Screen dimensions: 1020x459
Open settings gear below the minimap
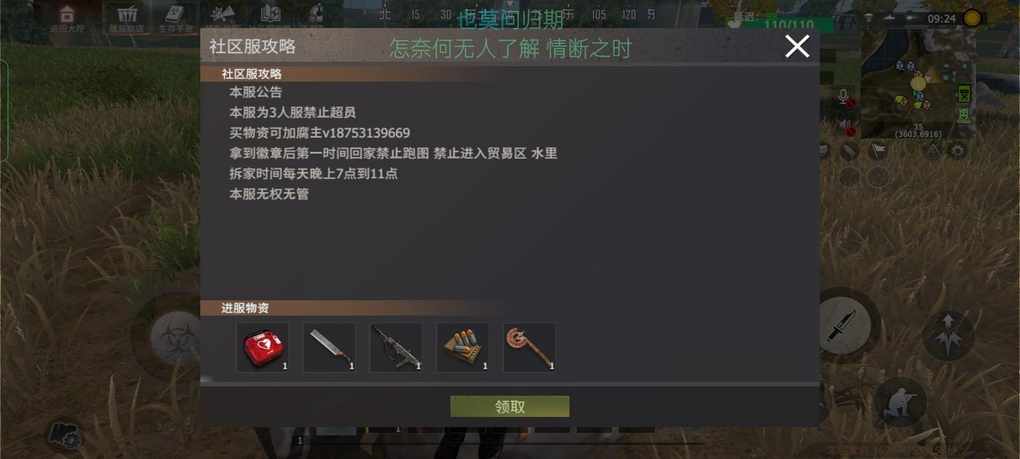click(957, 151)
